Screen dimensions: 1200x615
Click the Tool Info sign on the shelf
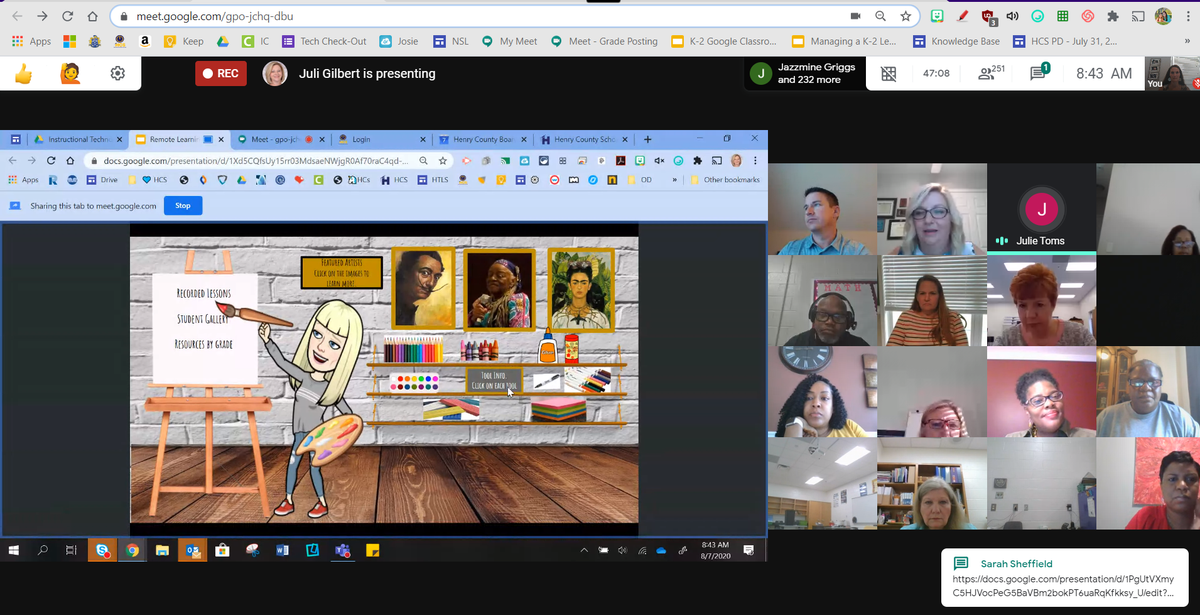(494, 380)
